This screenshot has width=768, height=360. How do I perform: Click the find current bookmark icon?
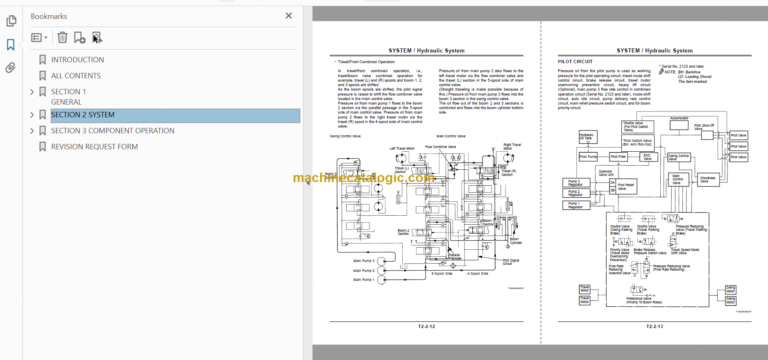(96, 37)
